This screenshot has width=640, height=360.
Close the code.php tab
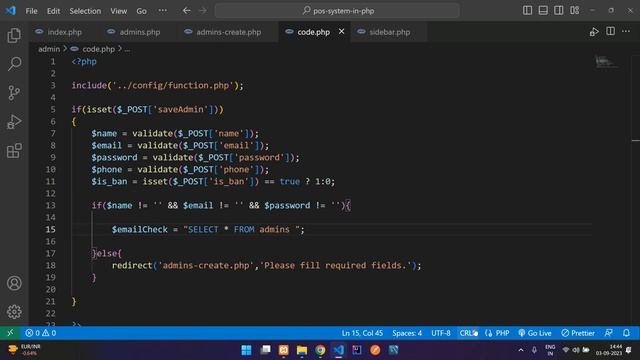pos(341,31)
